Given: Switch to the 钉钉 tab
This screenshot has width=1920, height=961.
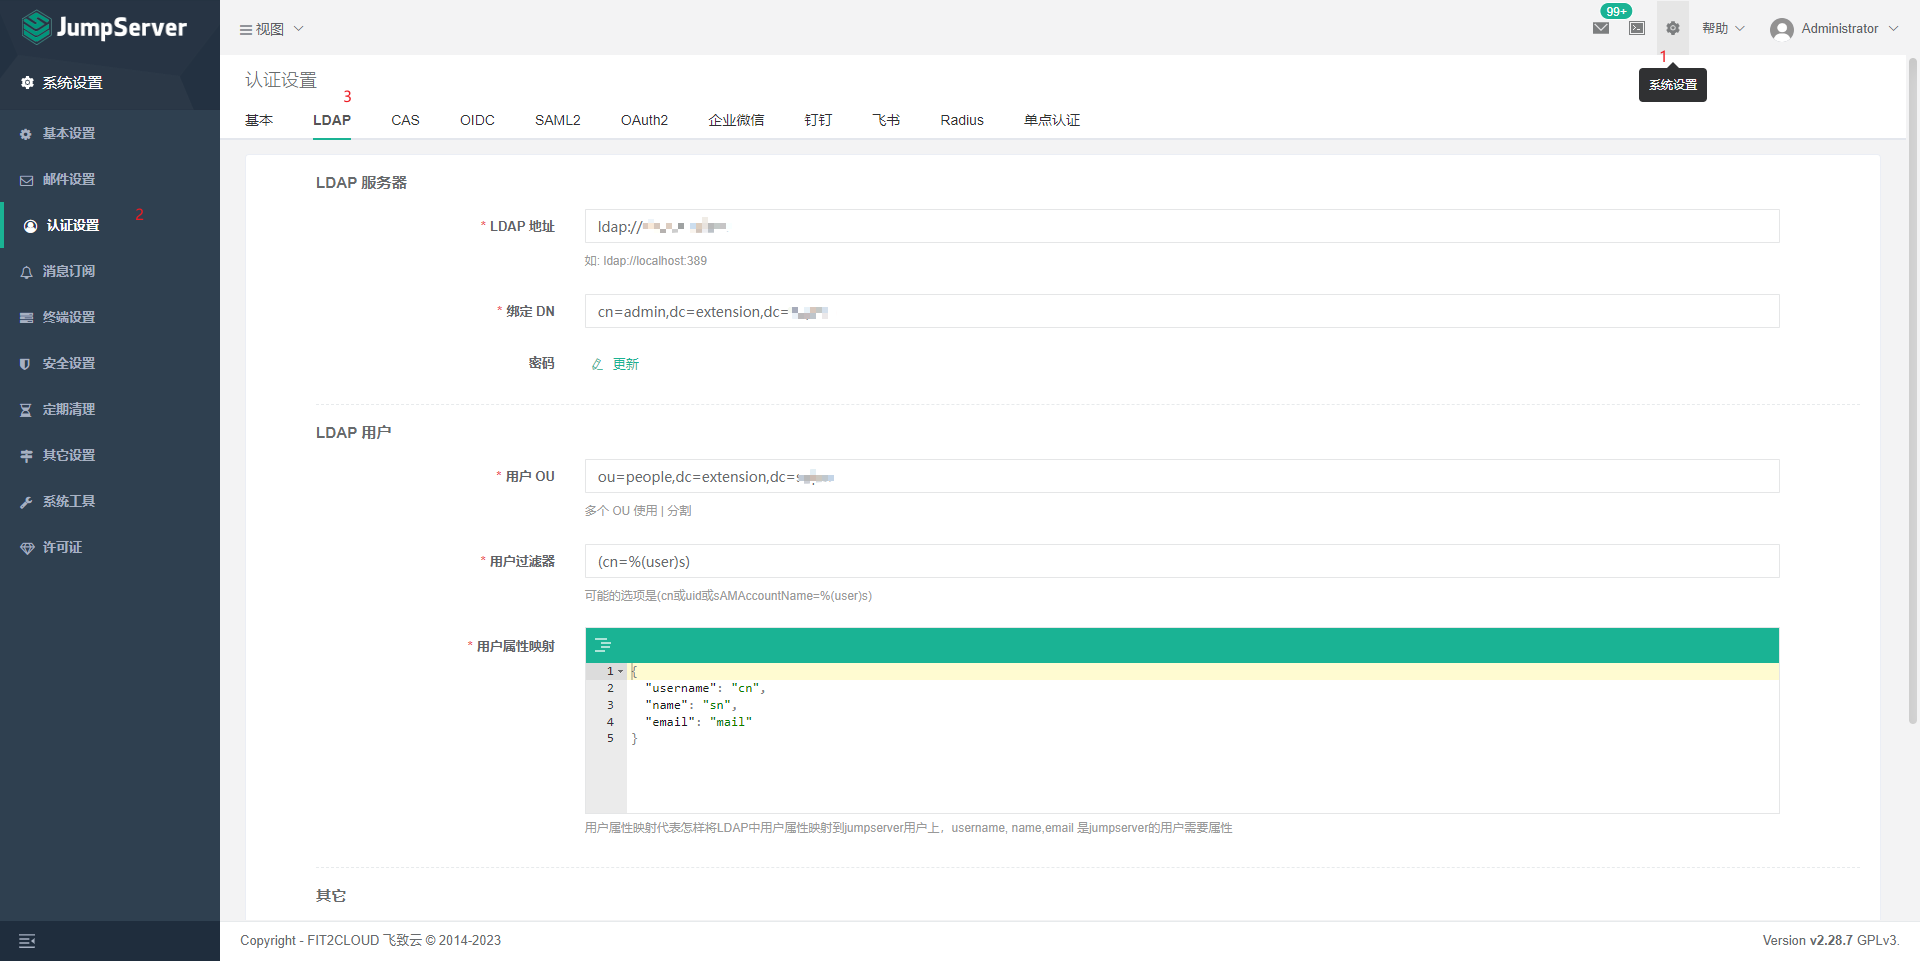Looking at the screenshot, I should click(818, 120).
